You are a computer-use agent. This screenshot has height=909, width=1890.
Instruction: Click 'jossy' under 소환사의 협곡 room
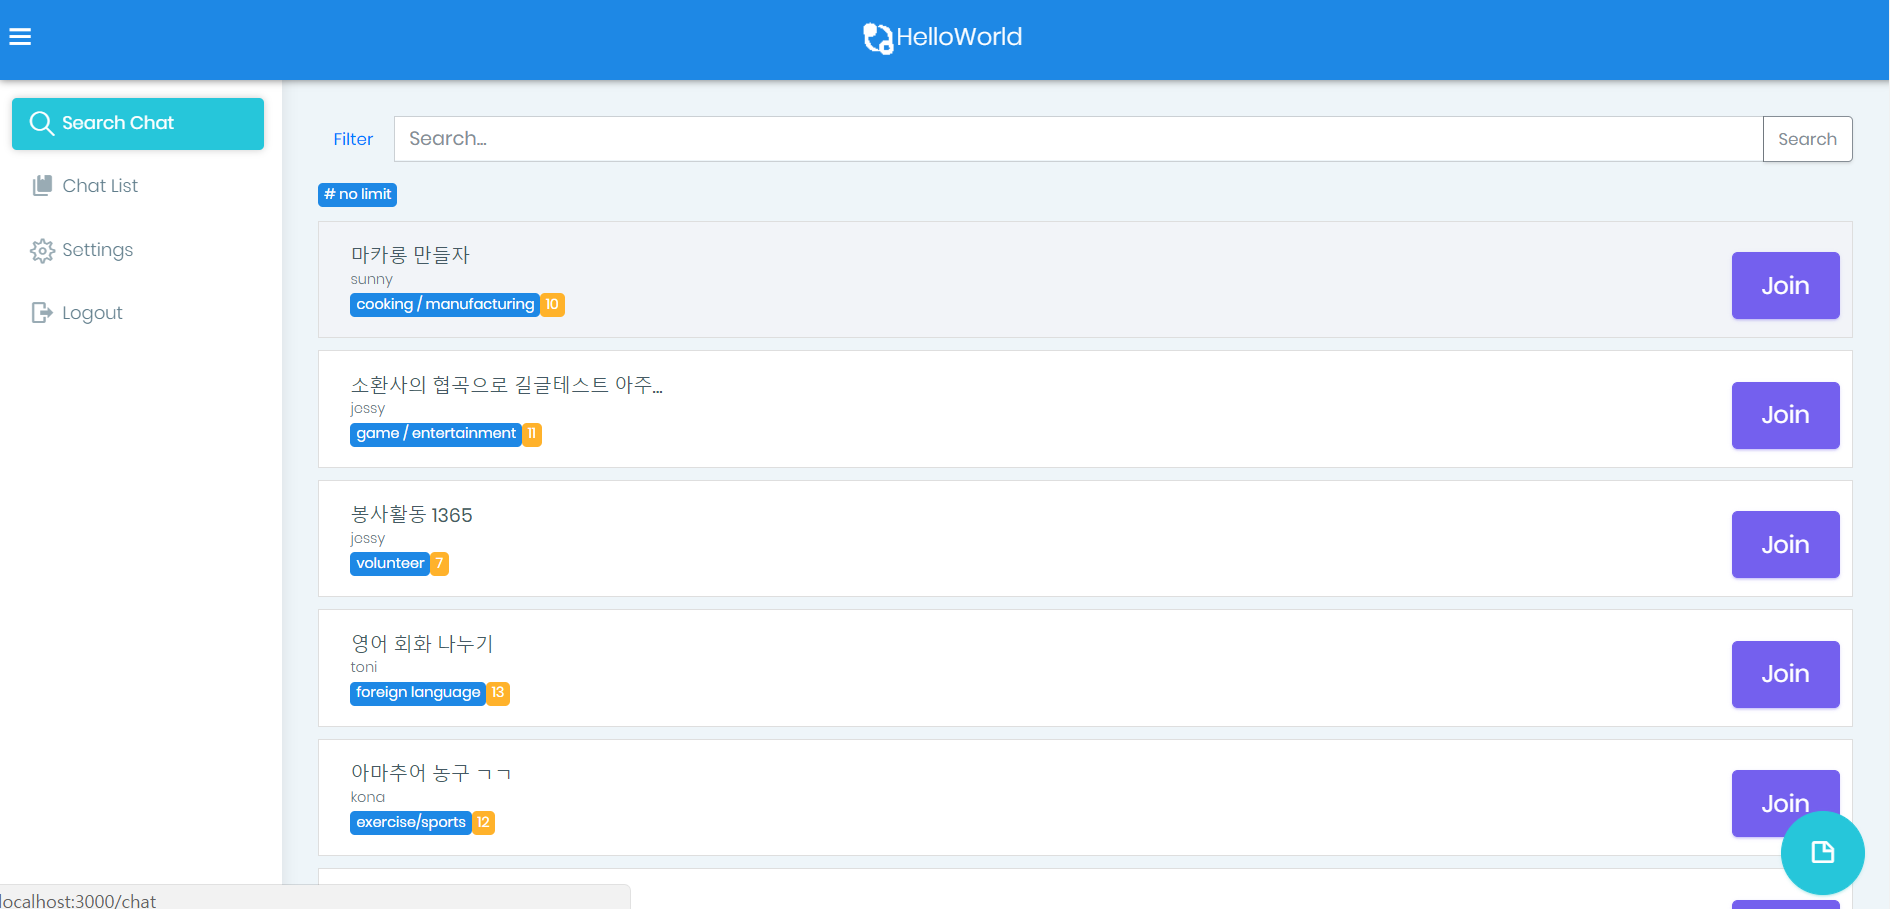(x=367, y=409)
